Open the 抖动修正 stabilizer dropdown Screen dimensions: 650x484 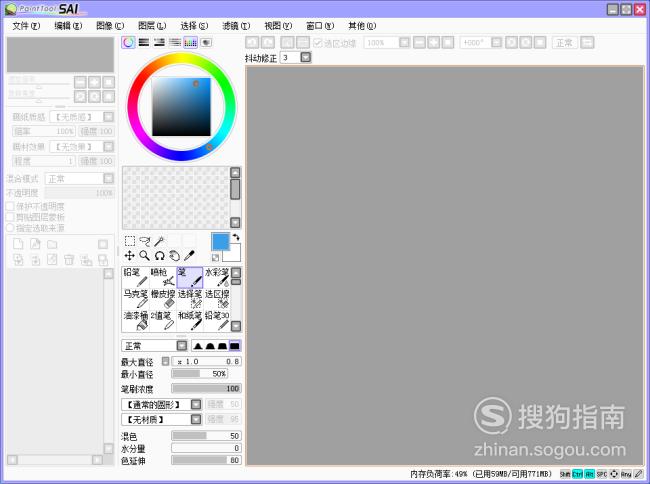point(306,57)
